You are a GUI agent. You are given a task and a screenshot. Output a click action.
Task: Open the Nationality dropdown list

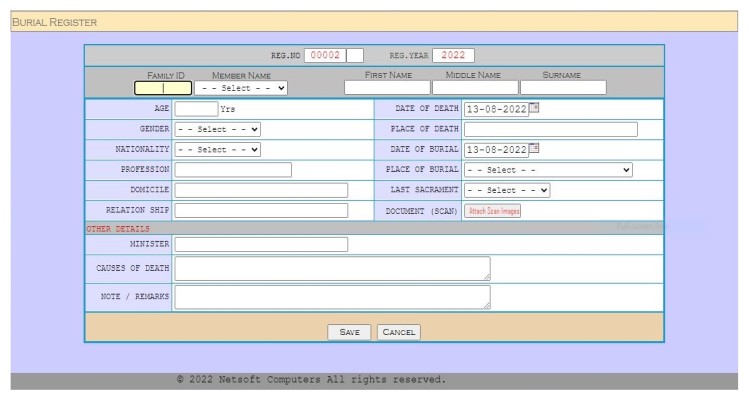[217, 150]
